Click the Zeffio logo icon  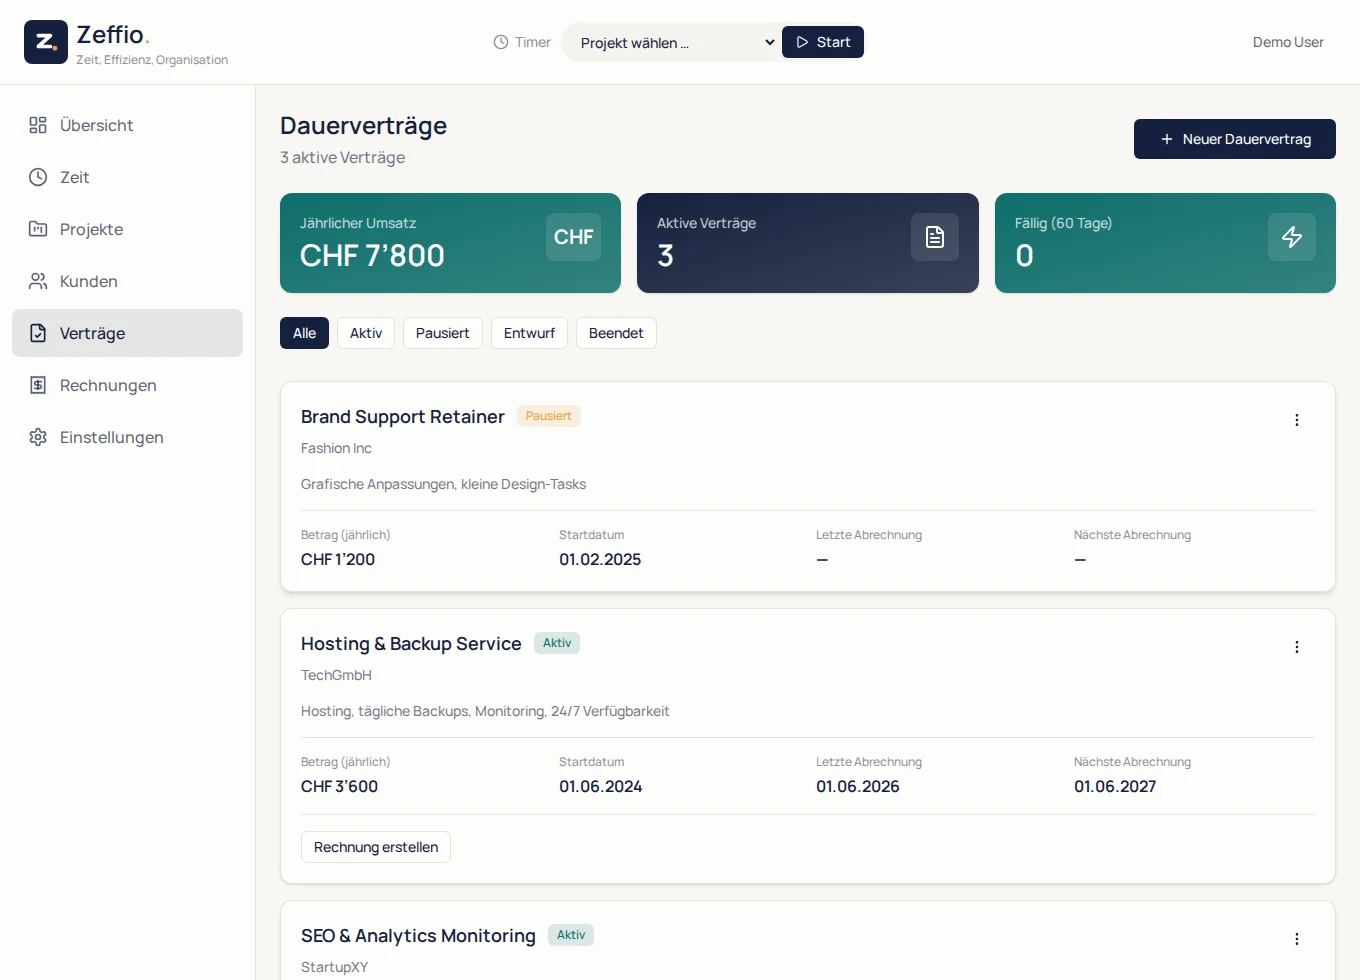click(x=46, y=42)
